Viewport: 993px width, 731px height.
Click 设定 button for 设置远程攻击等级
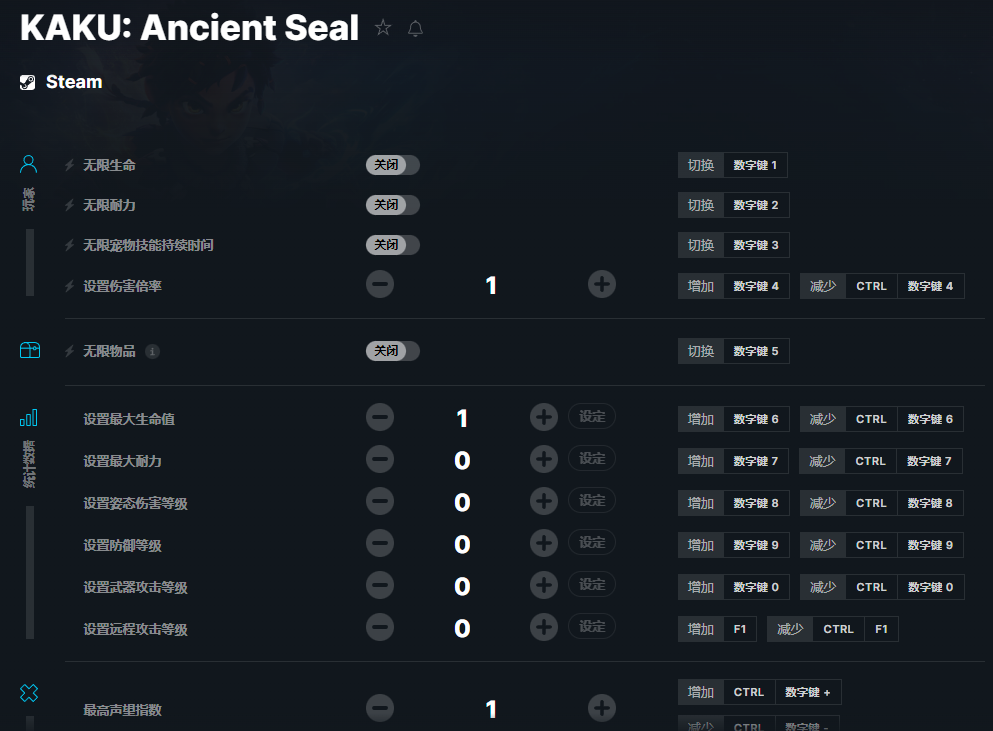592,626
